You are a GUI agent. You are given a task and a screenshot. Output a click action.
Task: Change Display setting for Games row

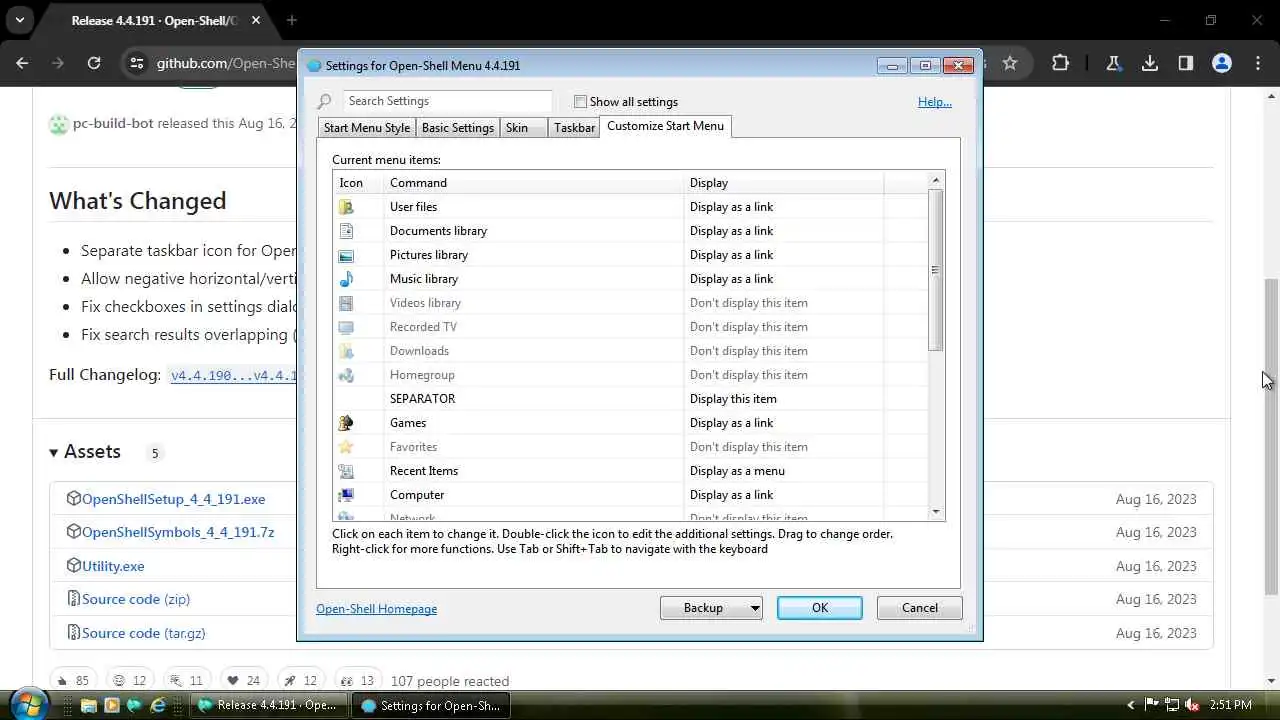pos(783,423)
